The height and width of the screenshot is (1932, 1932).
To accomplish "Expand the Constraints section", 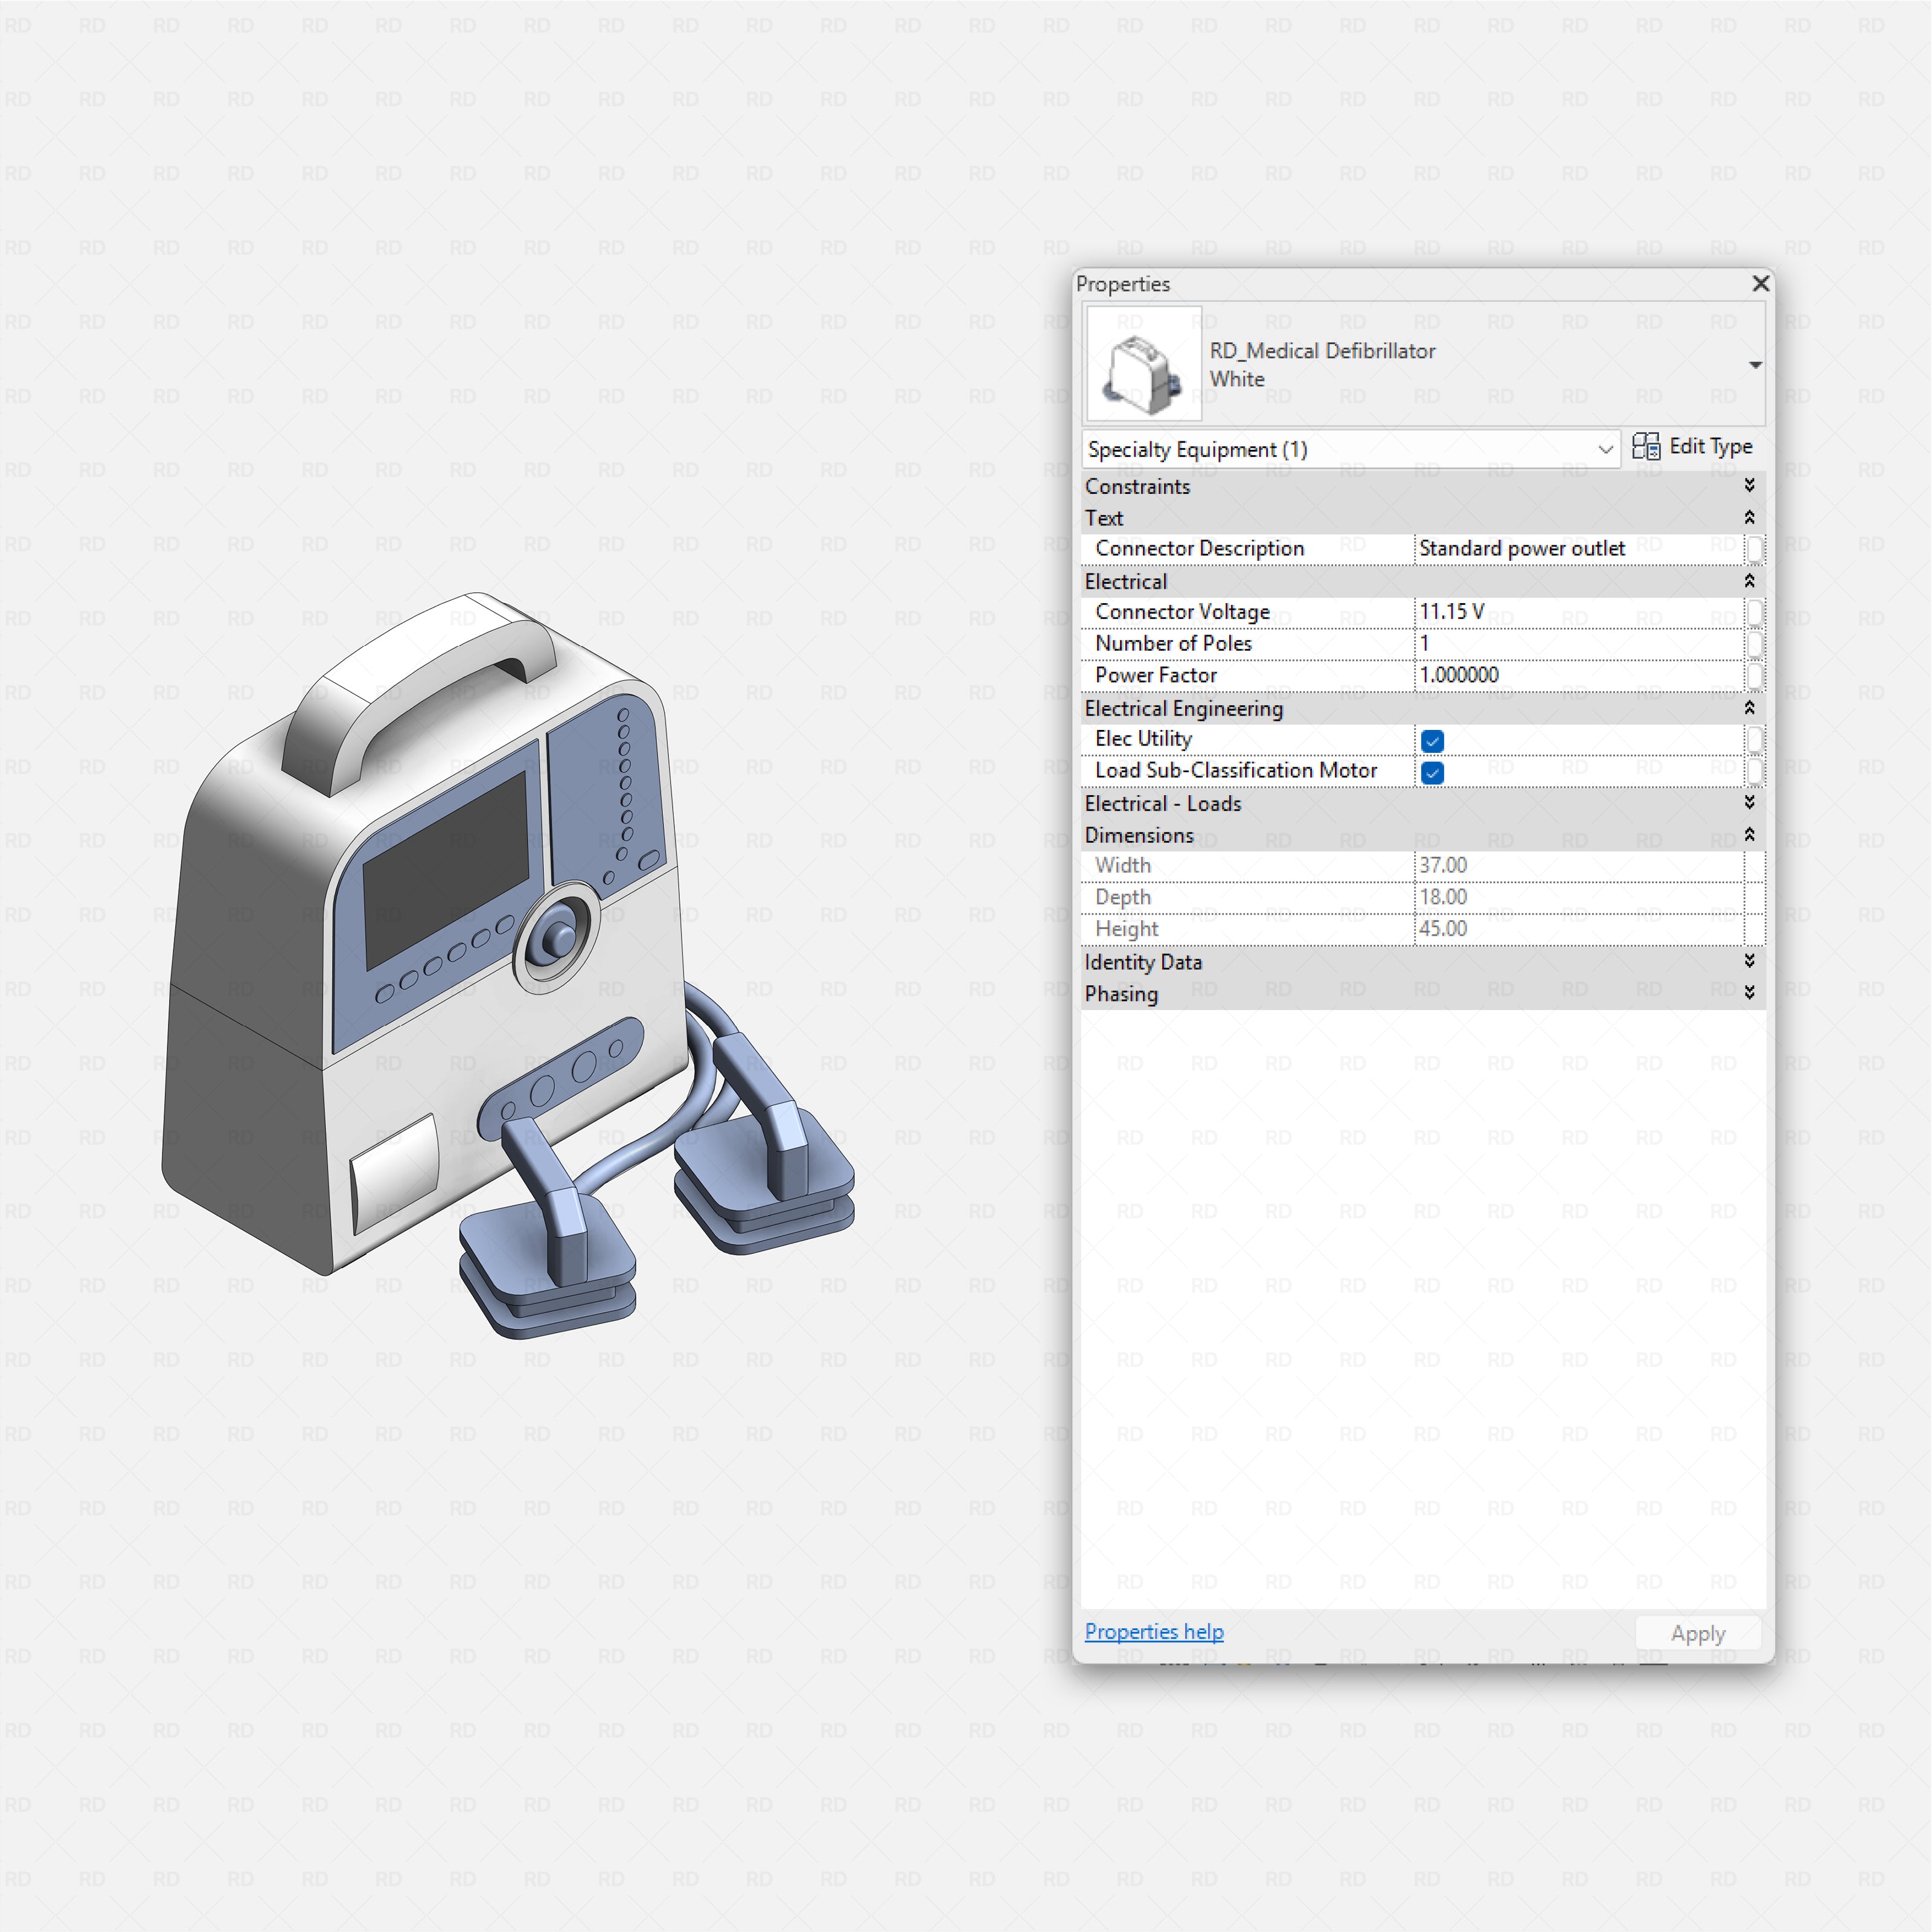I will (x=1750, y=486).
